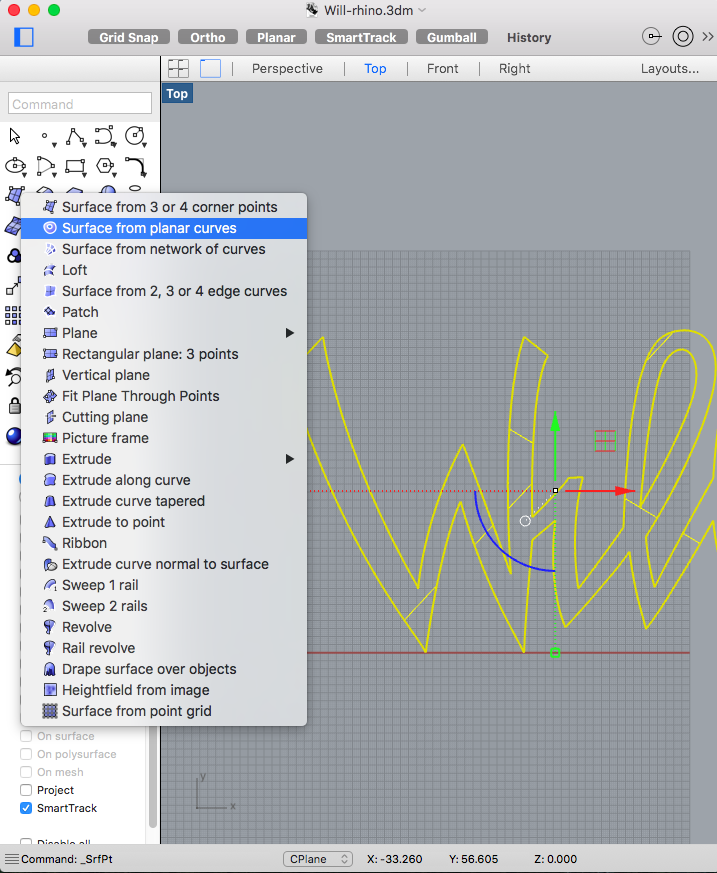
Task: Choose Drape surface over objects
Action: [x=164, y=669]
